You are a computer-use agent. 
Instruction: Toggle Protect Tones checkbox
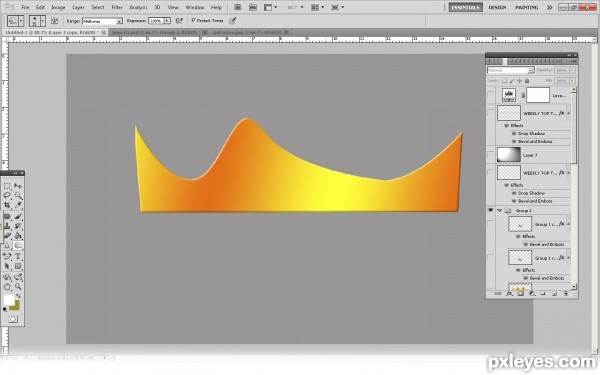pos(194,20)
